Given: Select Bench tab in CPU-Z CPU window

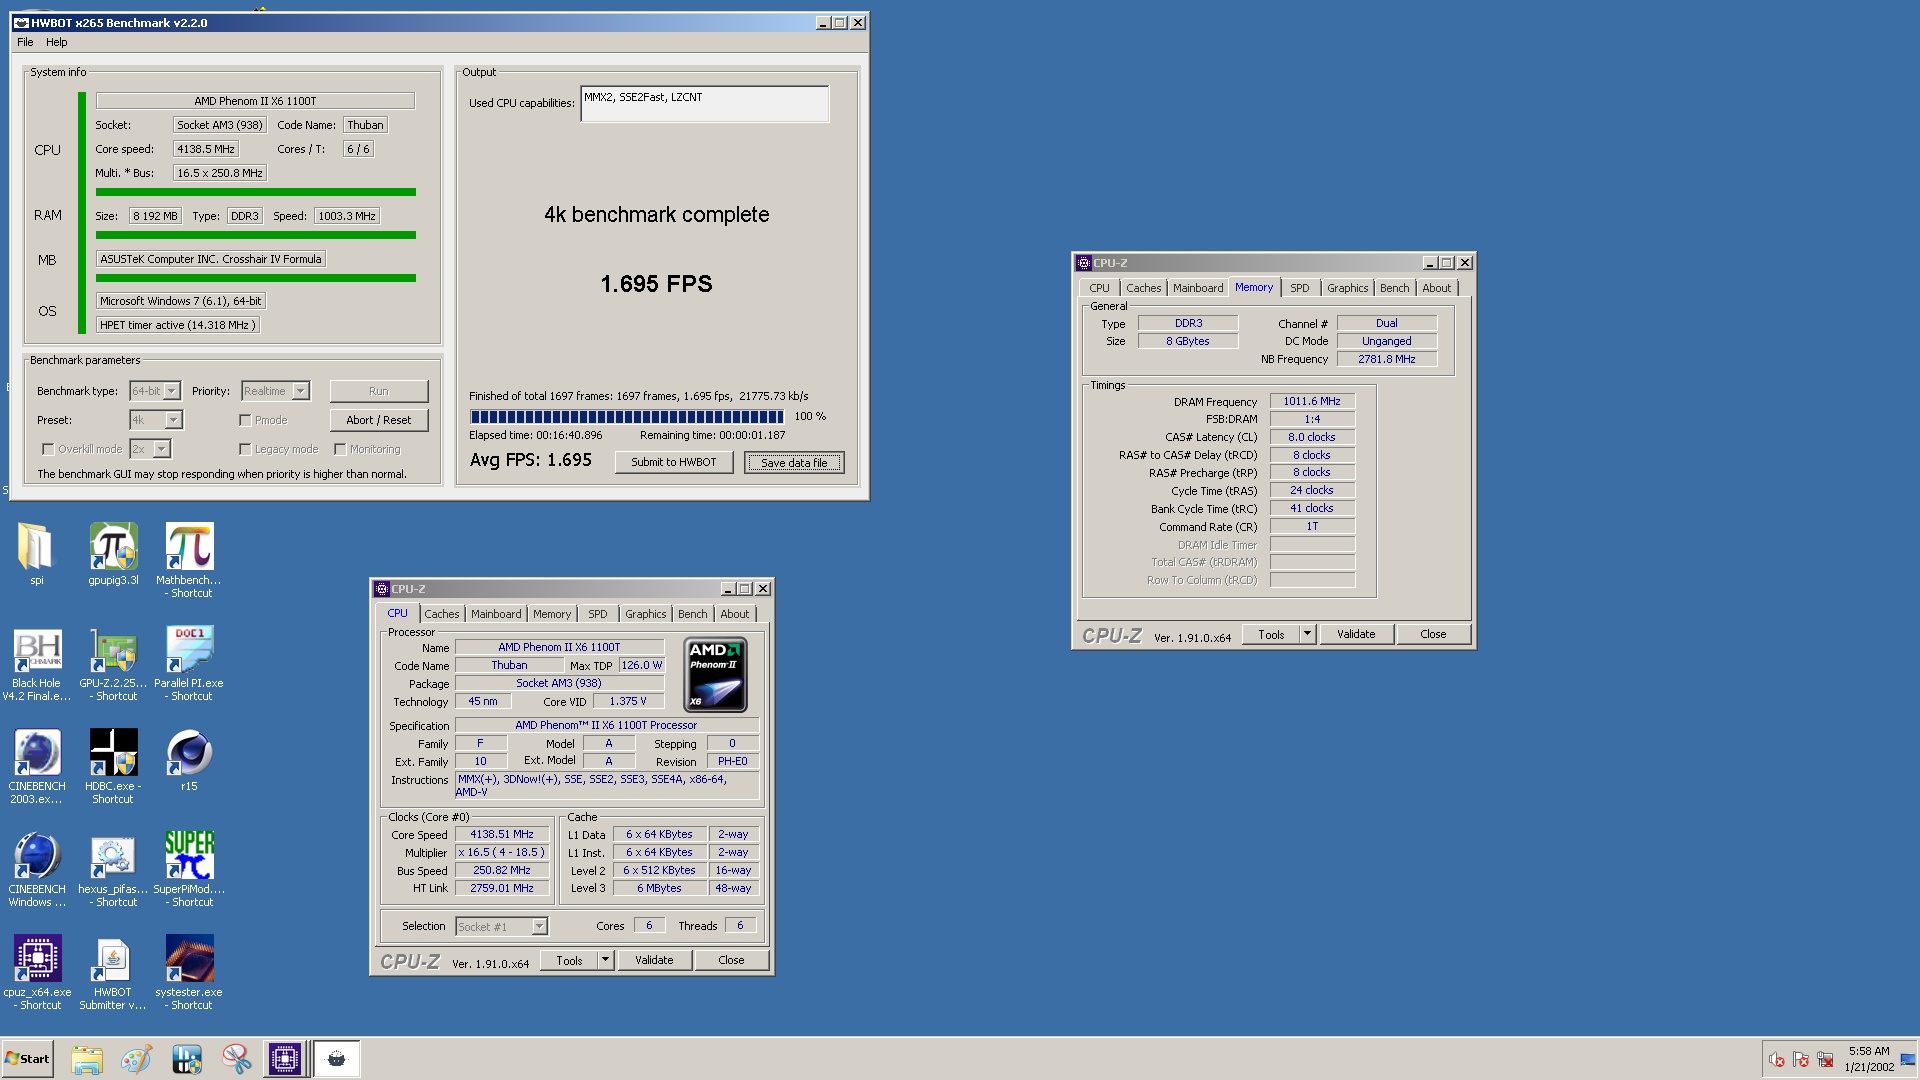Looking at the screenshot, I should 692,614.
